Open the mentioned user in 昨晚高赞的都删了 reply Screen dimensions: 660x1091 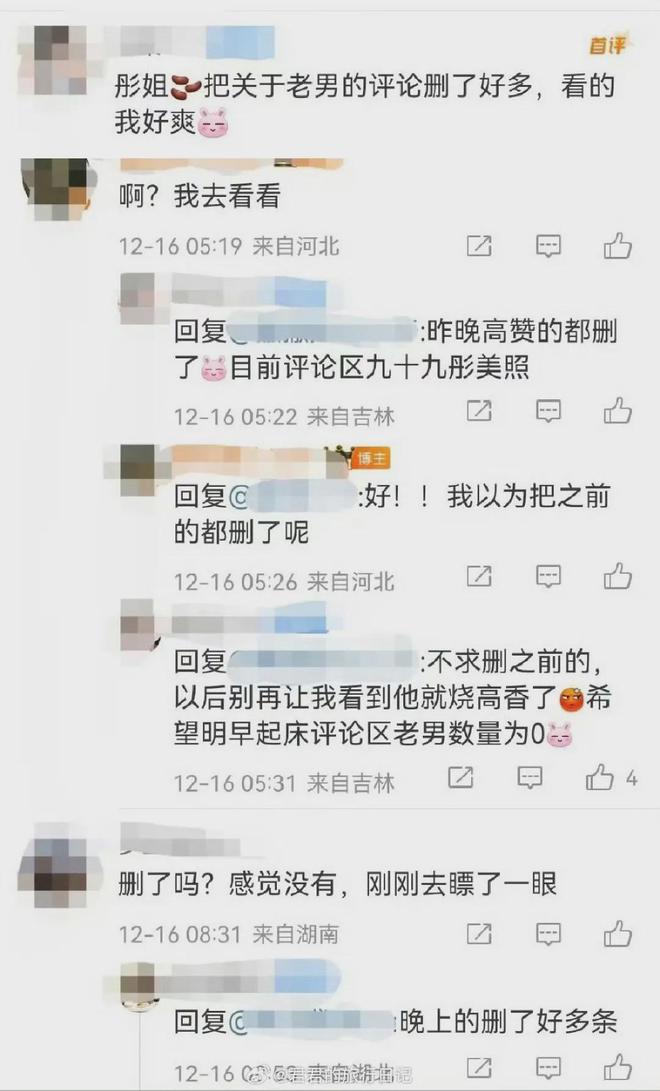323,332
